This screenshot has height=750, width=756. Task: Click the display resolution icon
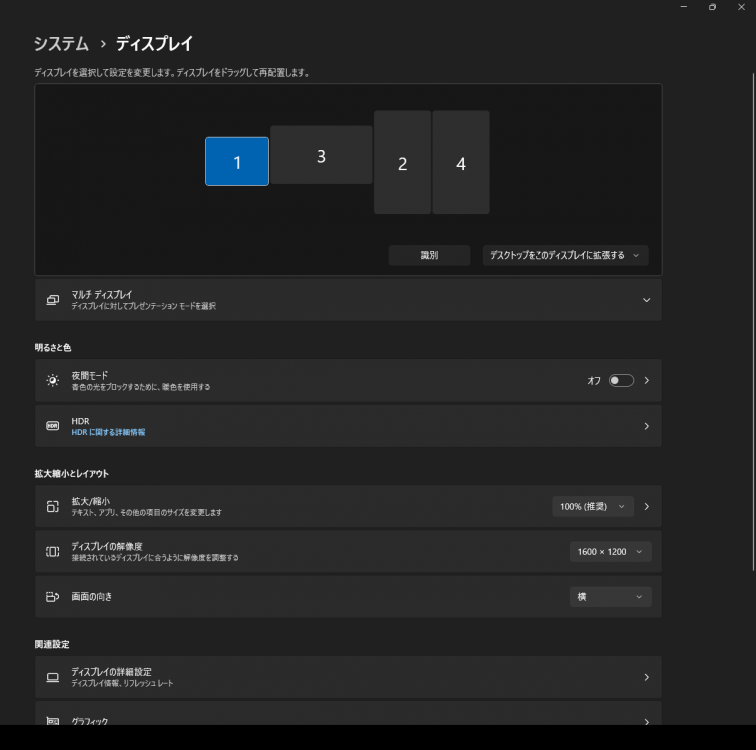point(53,552)
